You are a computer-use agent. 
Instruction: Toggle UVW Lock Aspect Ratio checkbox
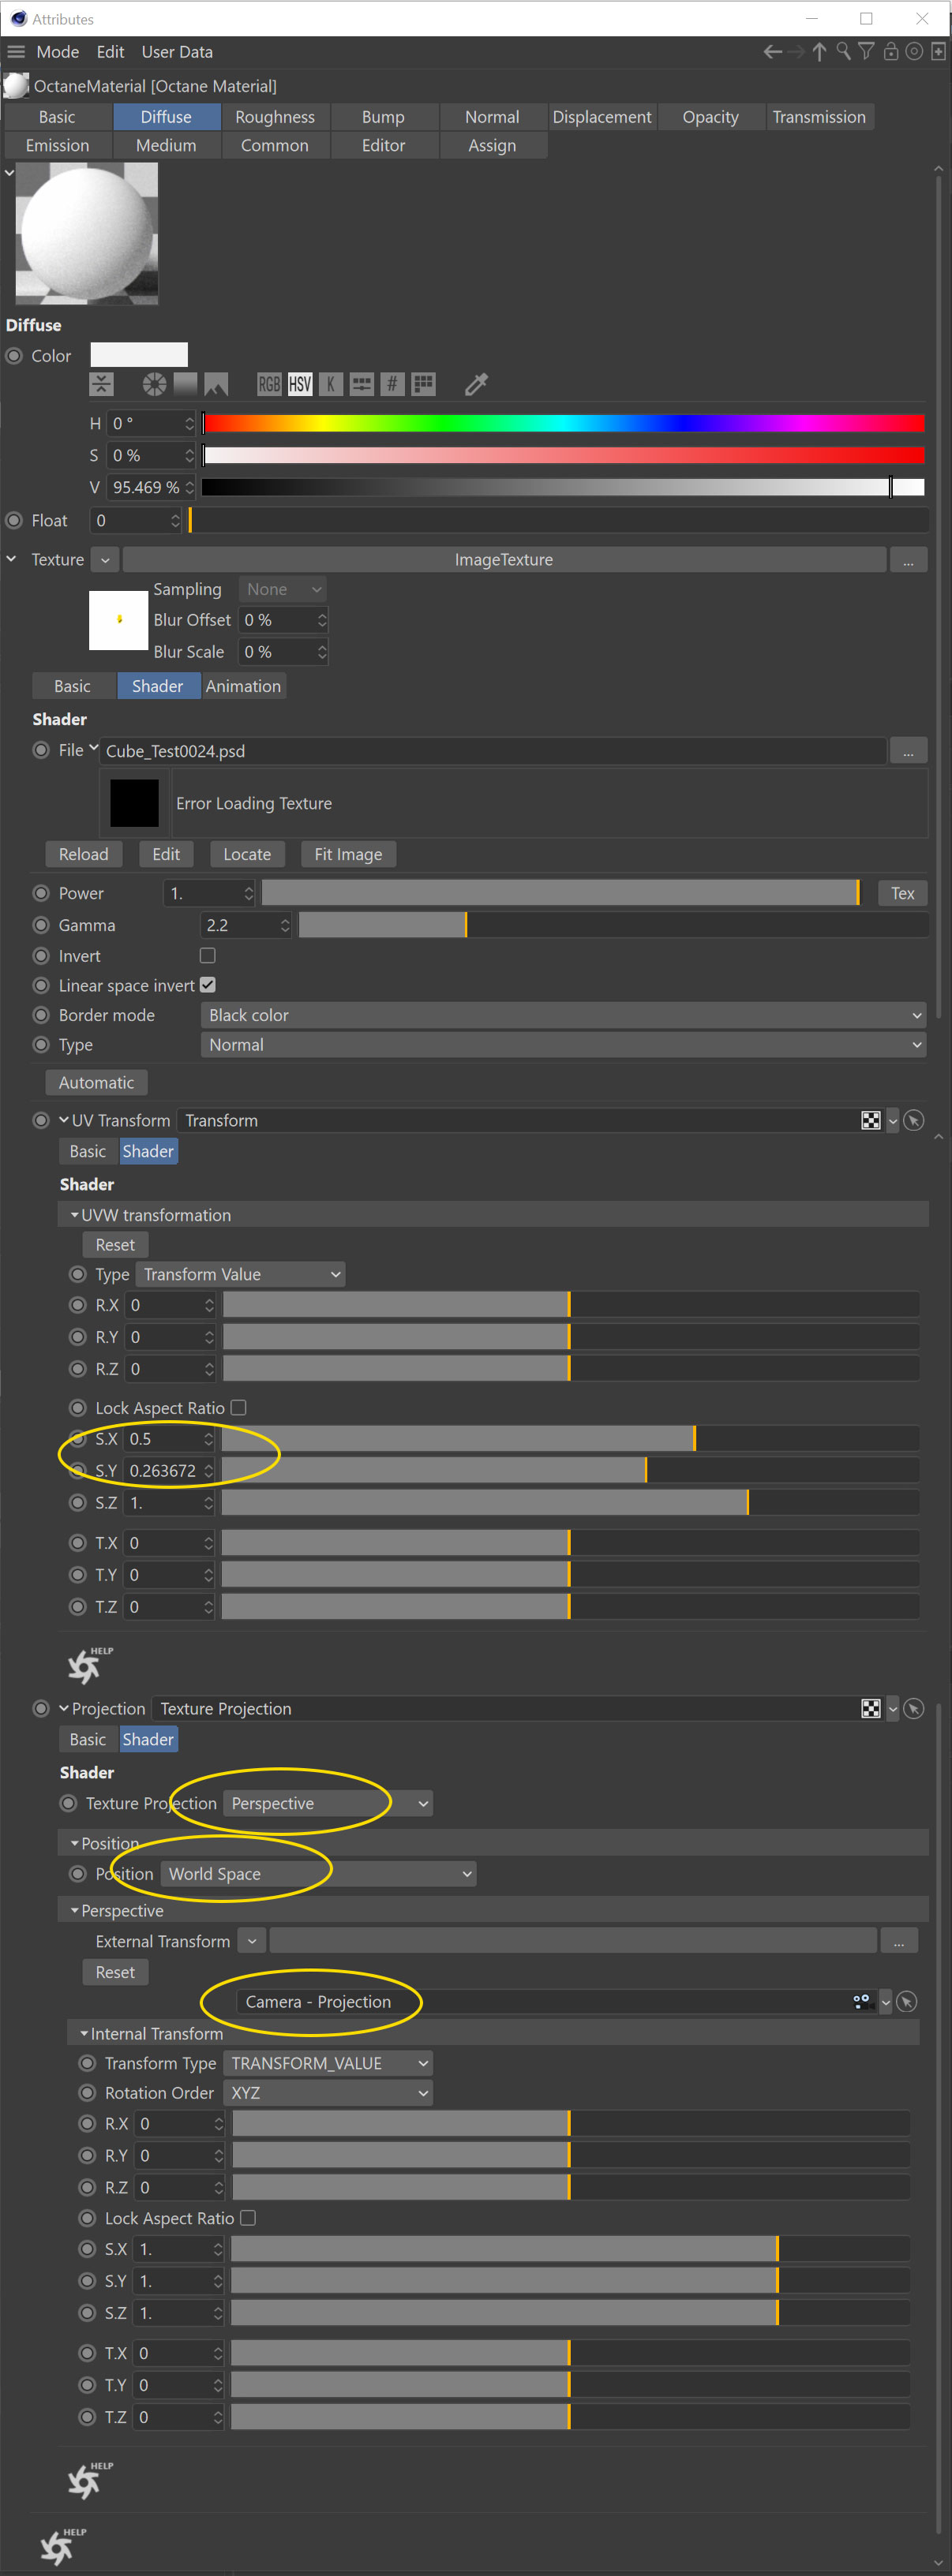[x=239, y=1408]
